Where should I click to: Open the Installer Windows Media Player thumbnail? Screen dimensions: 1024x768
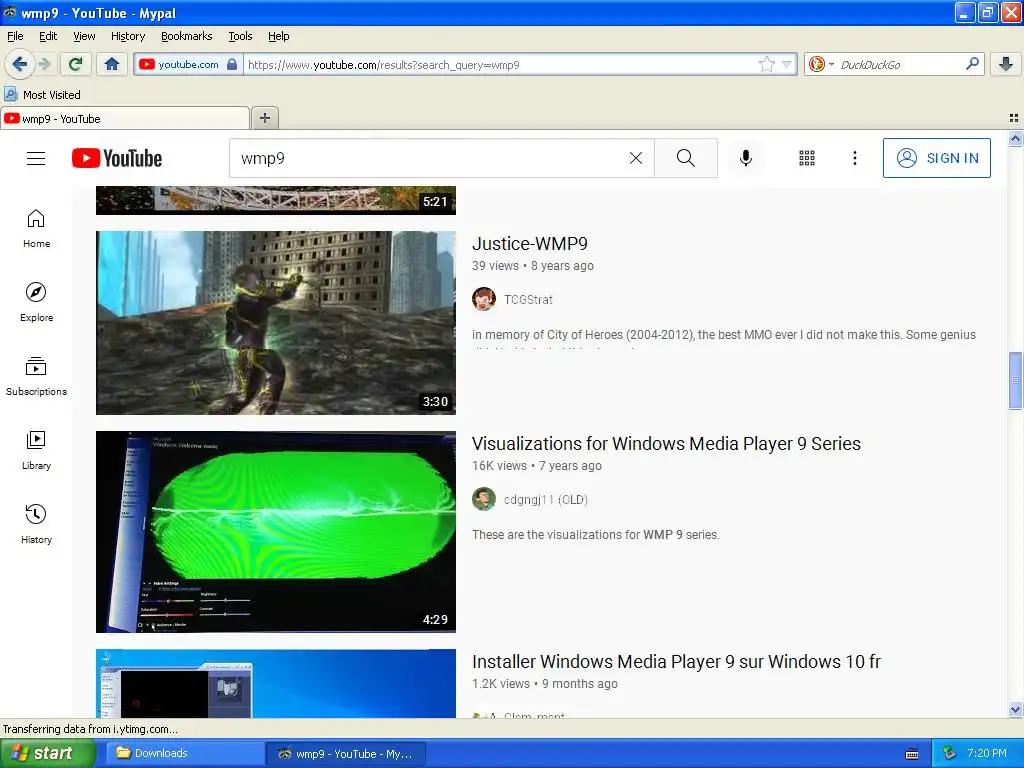point(276,683)
